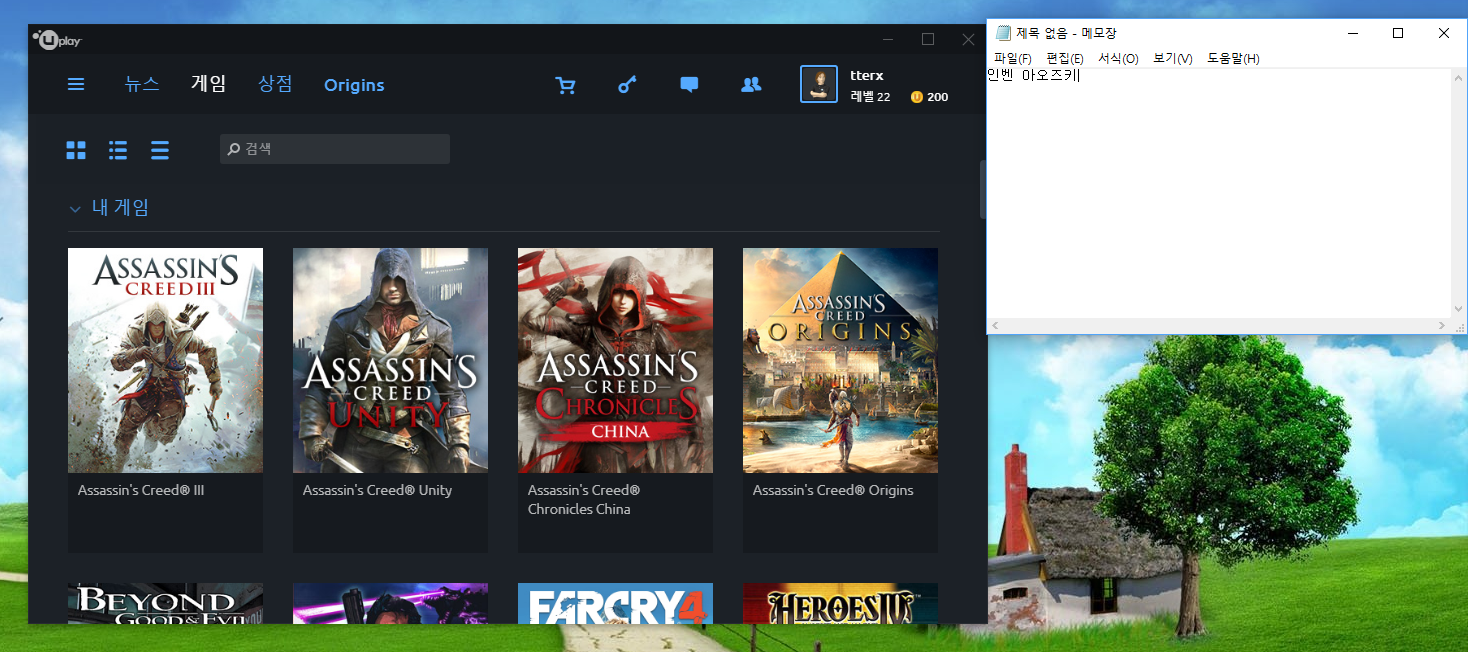This screenshot has width=1468, height=652.
Task: Collapse the 내 게임 section chevron
Action: point(75,209)
